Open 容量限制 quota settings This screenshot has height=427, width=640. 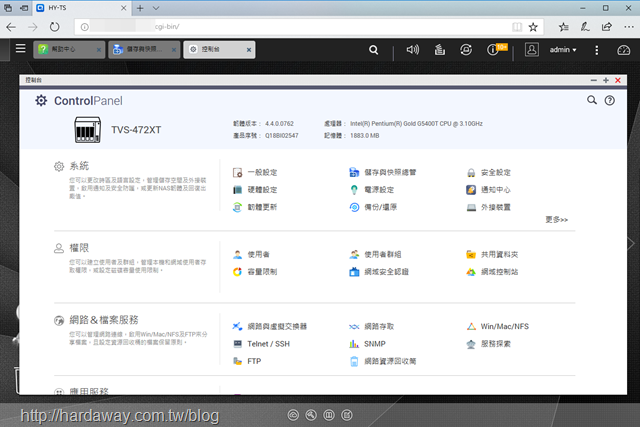coord(255,272)
